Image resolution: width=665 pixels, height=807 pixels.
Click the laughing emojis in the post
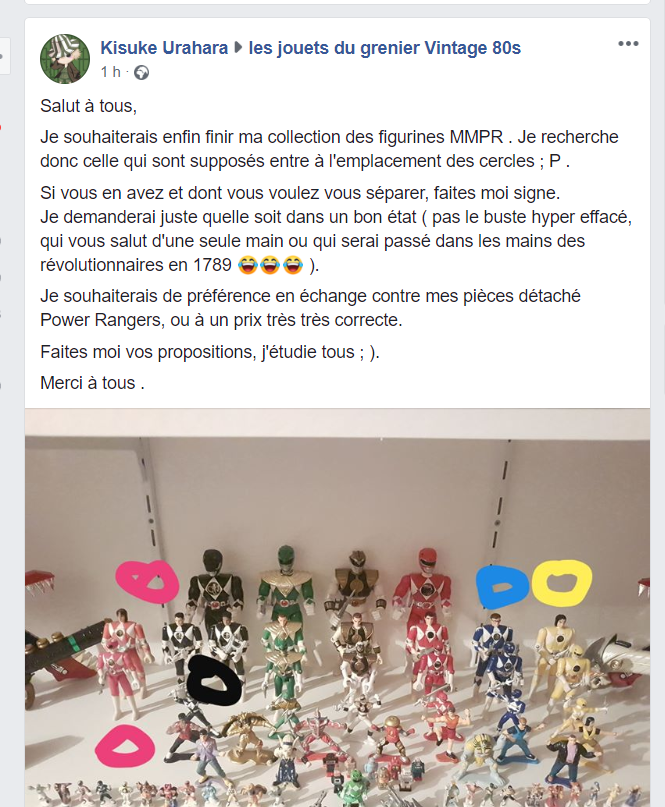[270, 266]
